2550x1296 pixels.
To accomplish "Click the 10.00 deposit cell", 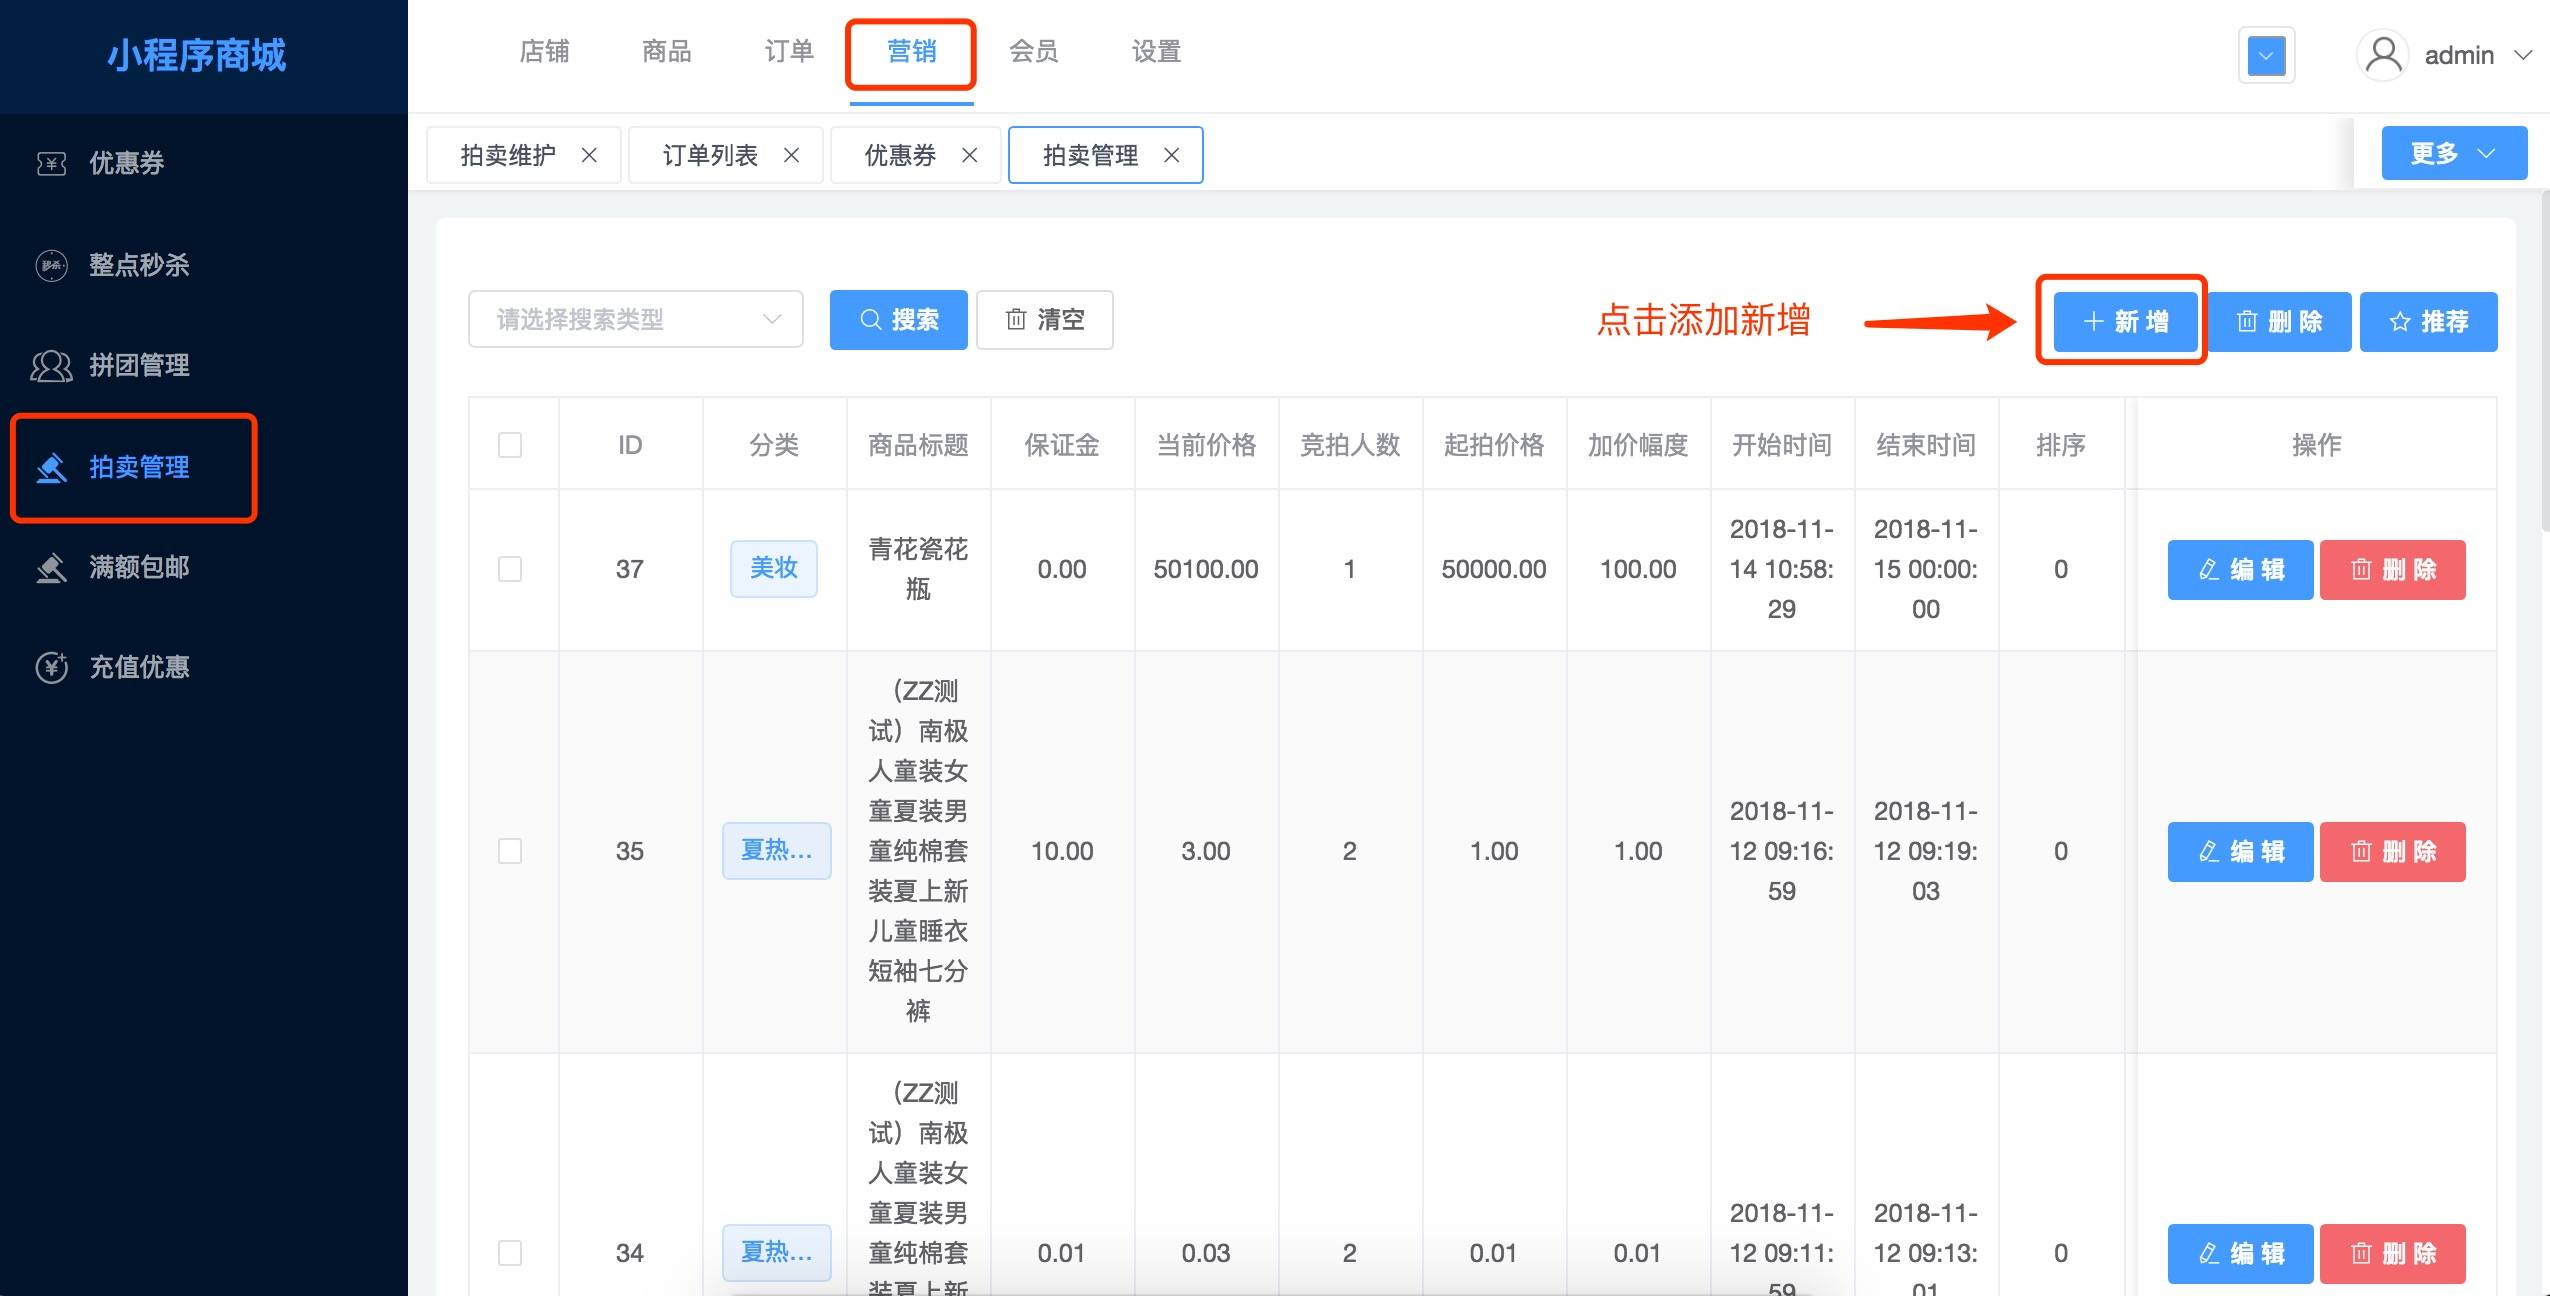I will point(1062,851).
